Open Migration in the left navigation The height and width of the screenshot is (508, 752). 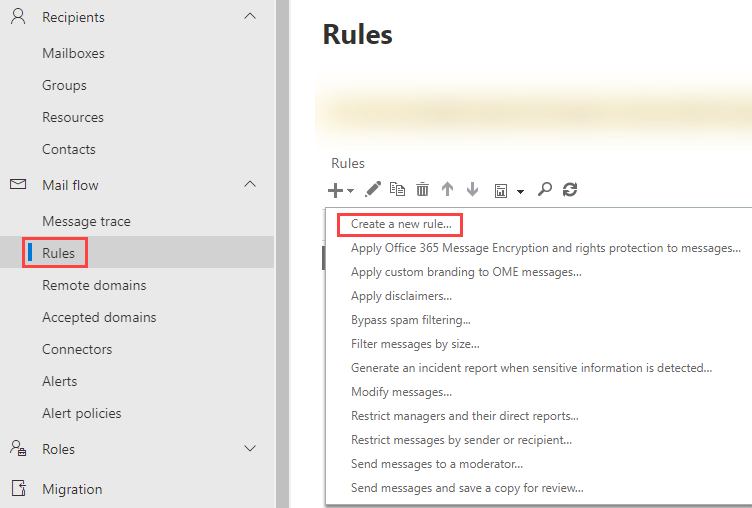pos(72,489)
